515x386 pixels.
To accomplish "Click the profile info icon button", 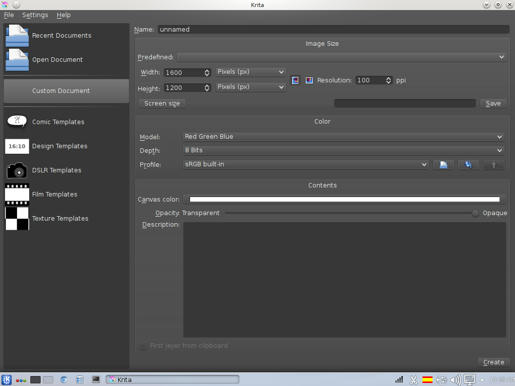I will coord(494,164).
